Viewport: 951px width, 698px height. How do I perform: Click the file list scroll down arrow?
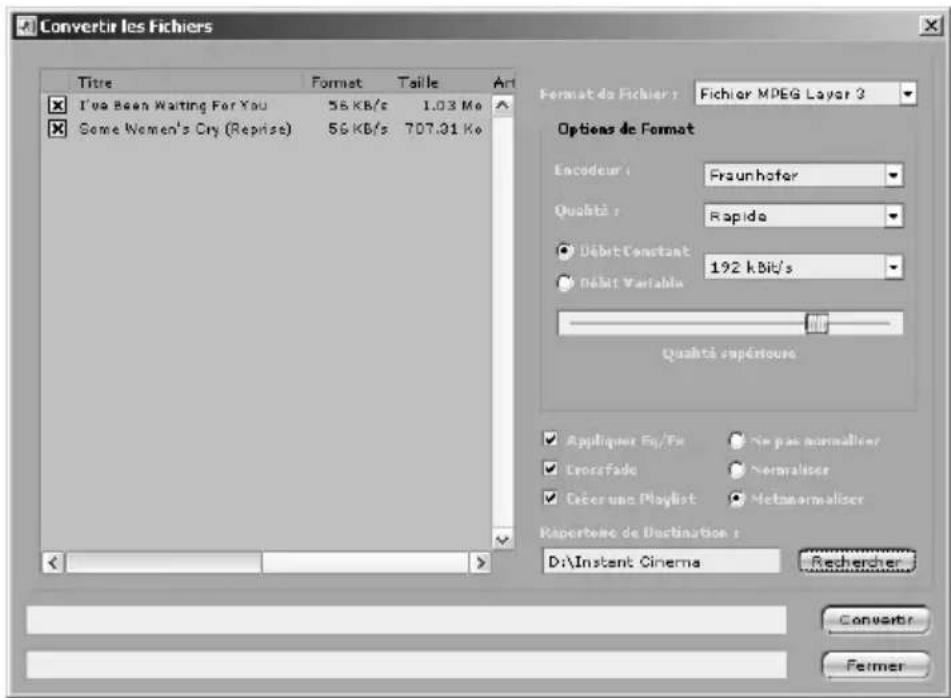502,539
